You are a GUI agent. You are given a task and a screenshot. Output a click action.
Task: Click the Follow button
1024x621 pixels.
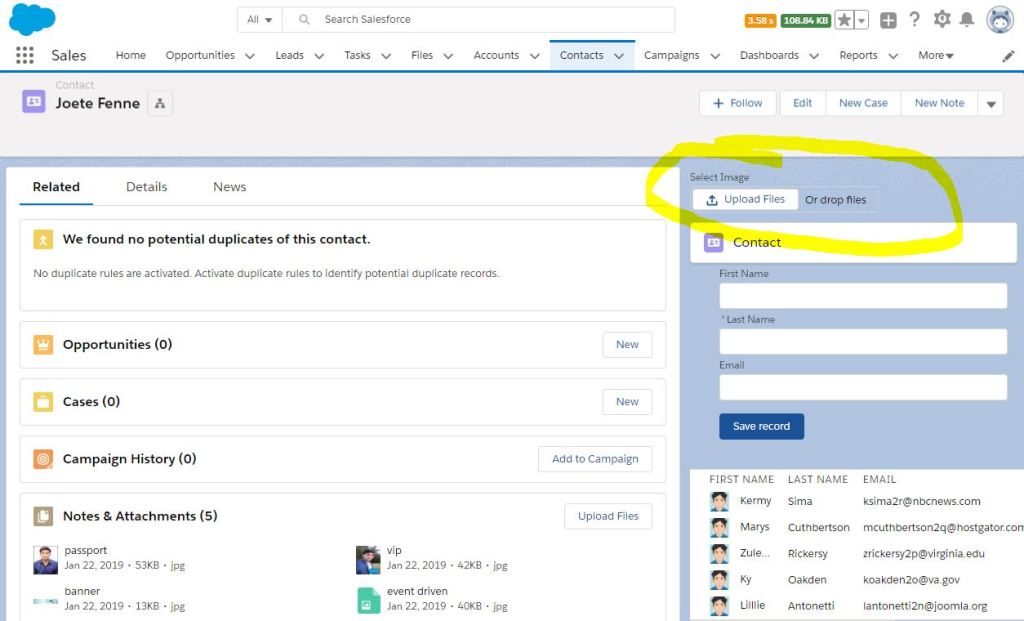coord(738,103)
